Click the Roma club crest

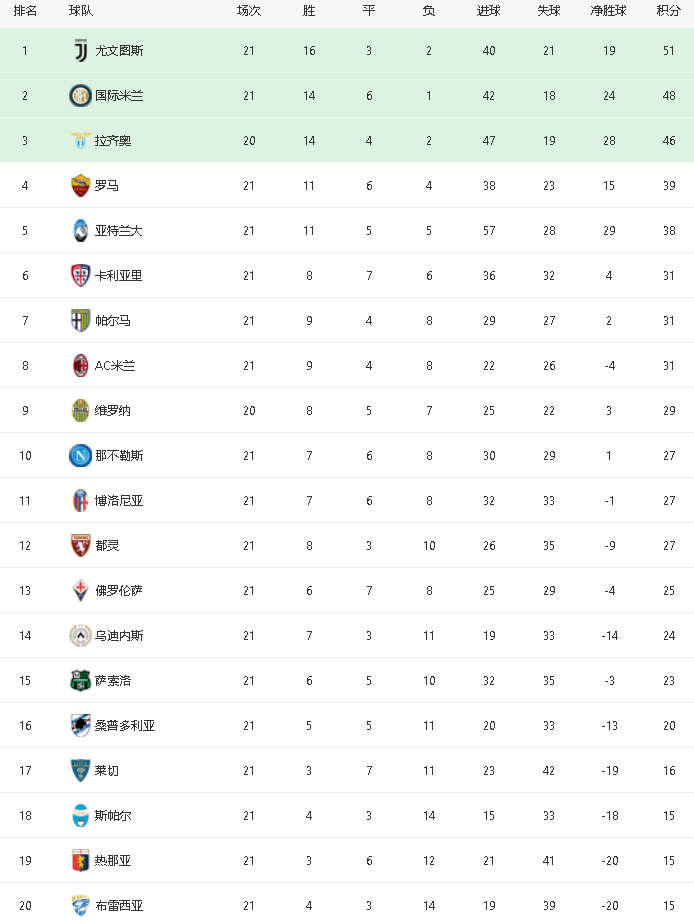[80, 185]
